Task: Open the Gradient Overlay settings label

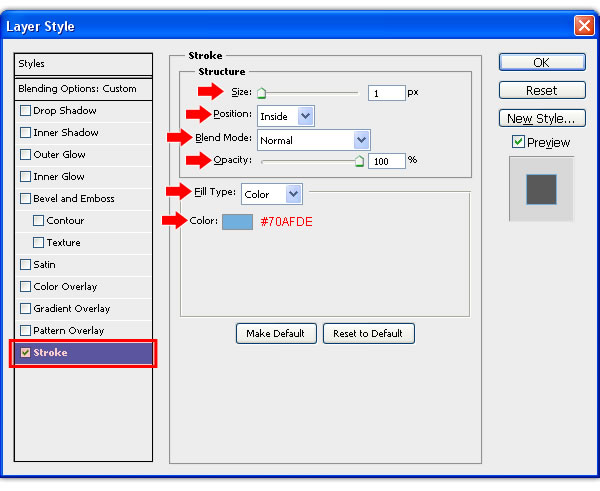Action: tap(72, 308)
